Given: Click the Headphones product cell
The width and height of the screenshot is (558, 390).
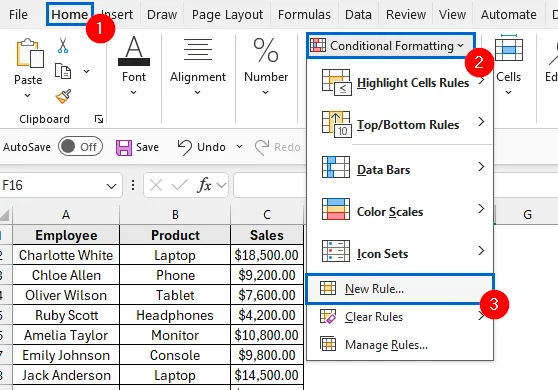Looking at the screenshot, I should 175,315.
